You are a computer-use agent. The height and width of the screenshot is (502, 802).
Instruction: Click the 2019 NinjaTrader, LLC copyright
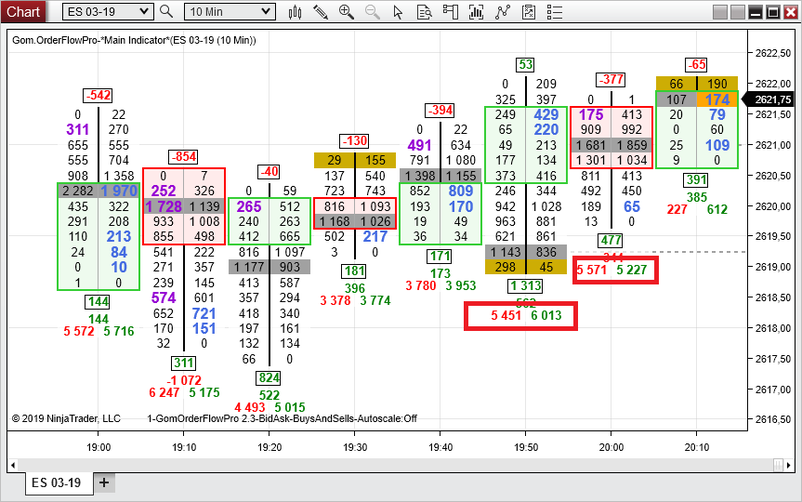click(66, 419)
